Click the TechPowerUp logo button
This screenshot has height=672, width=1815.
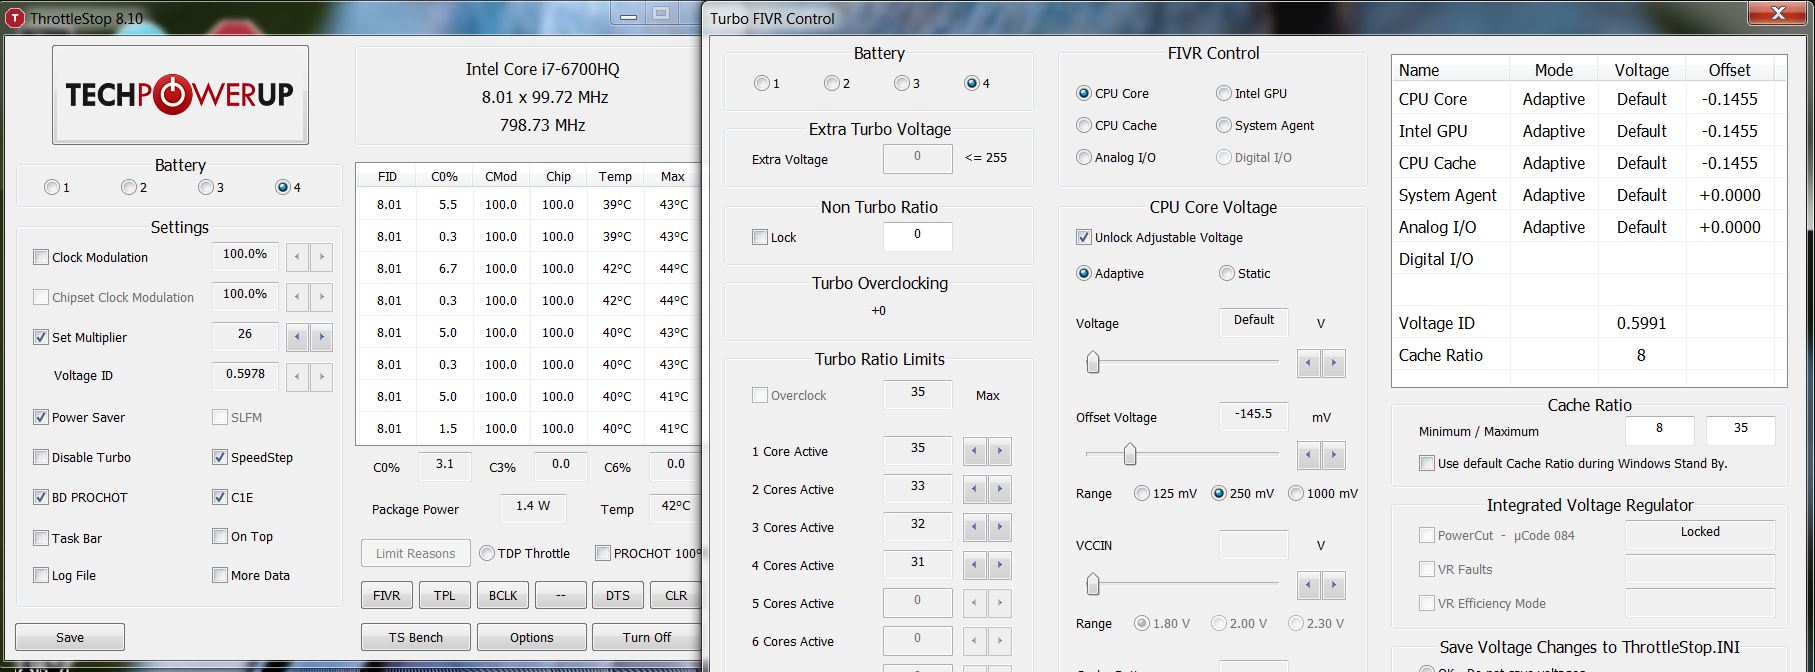tap(180, 95)
